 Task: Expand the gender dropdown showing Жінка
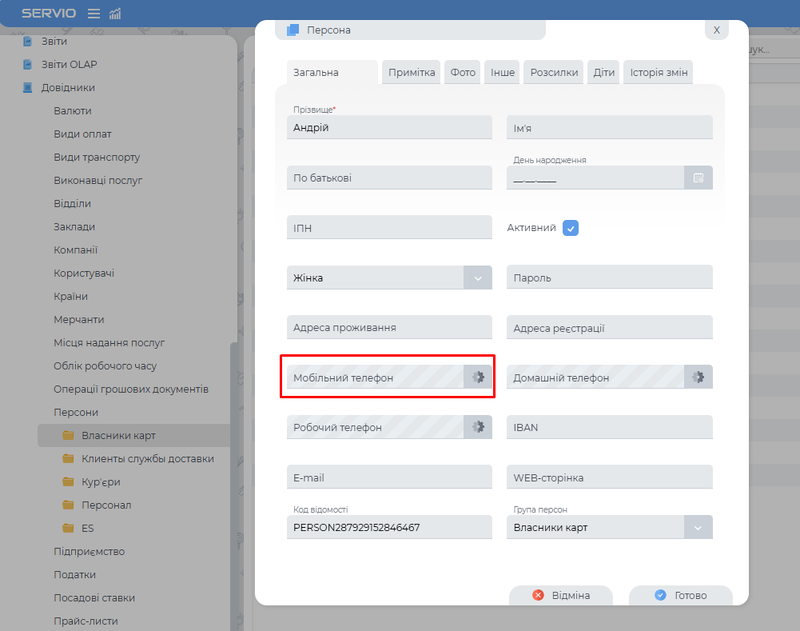478,278
